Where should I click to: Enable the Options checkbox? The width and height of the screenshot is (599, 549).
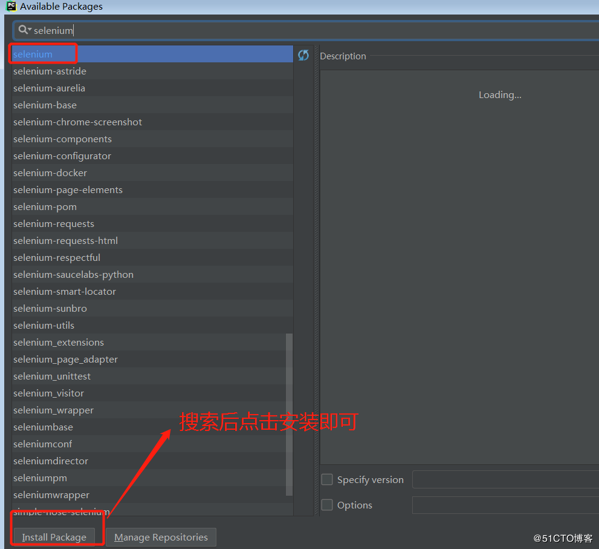coord(327,505)
